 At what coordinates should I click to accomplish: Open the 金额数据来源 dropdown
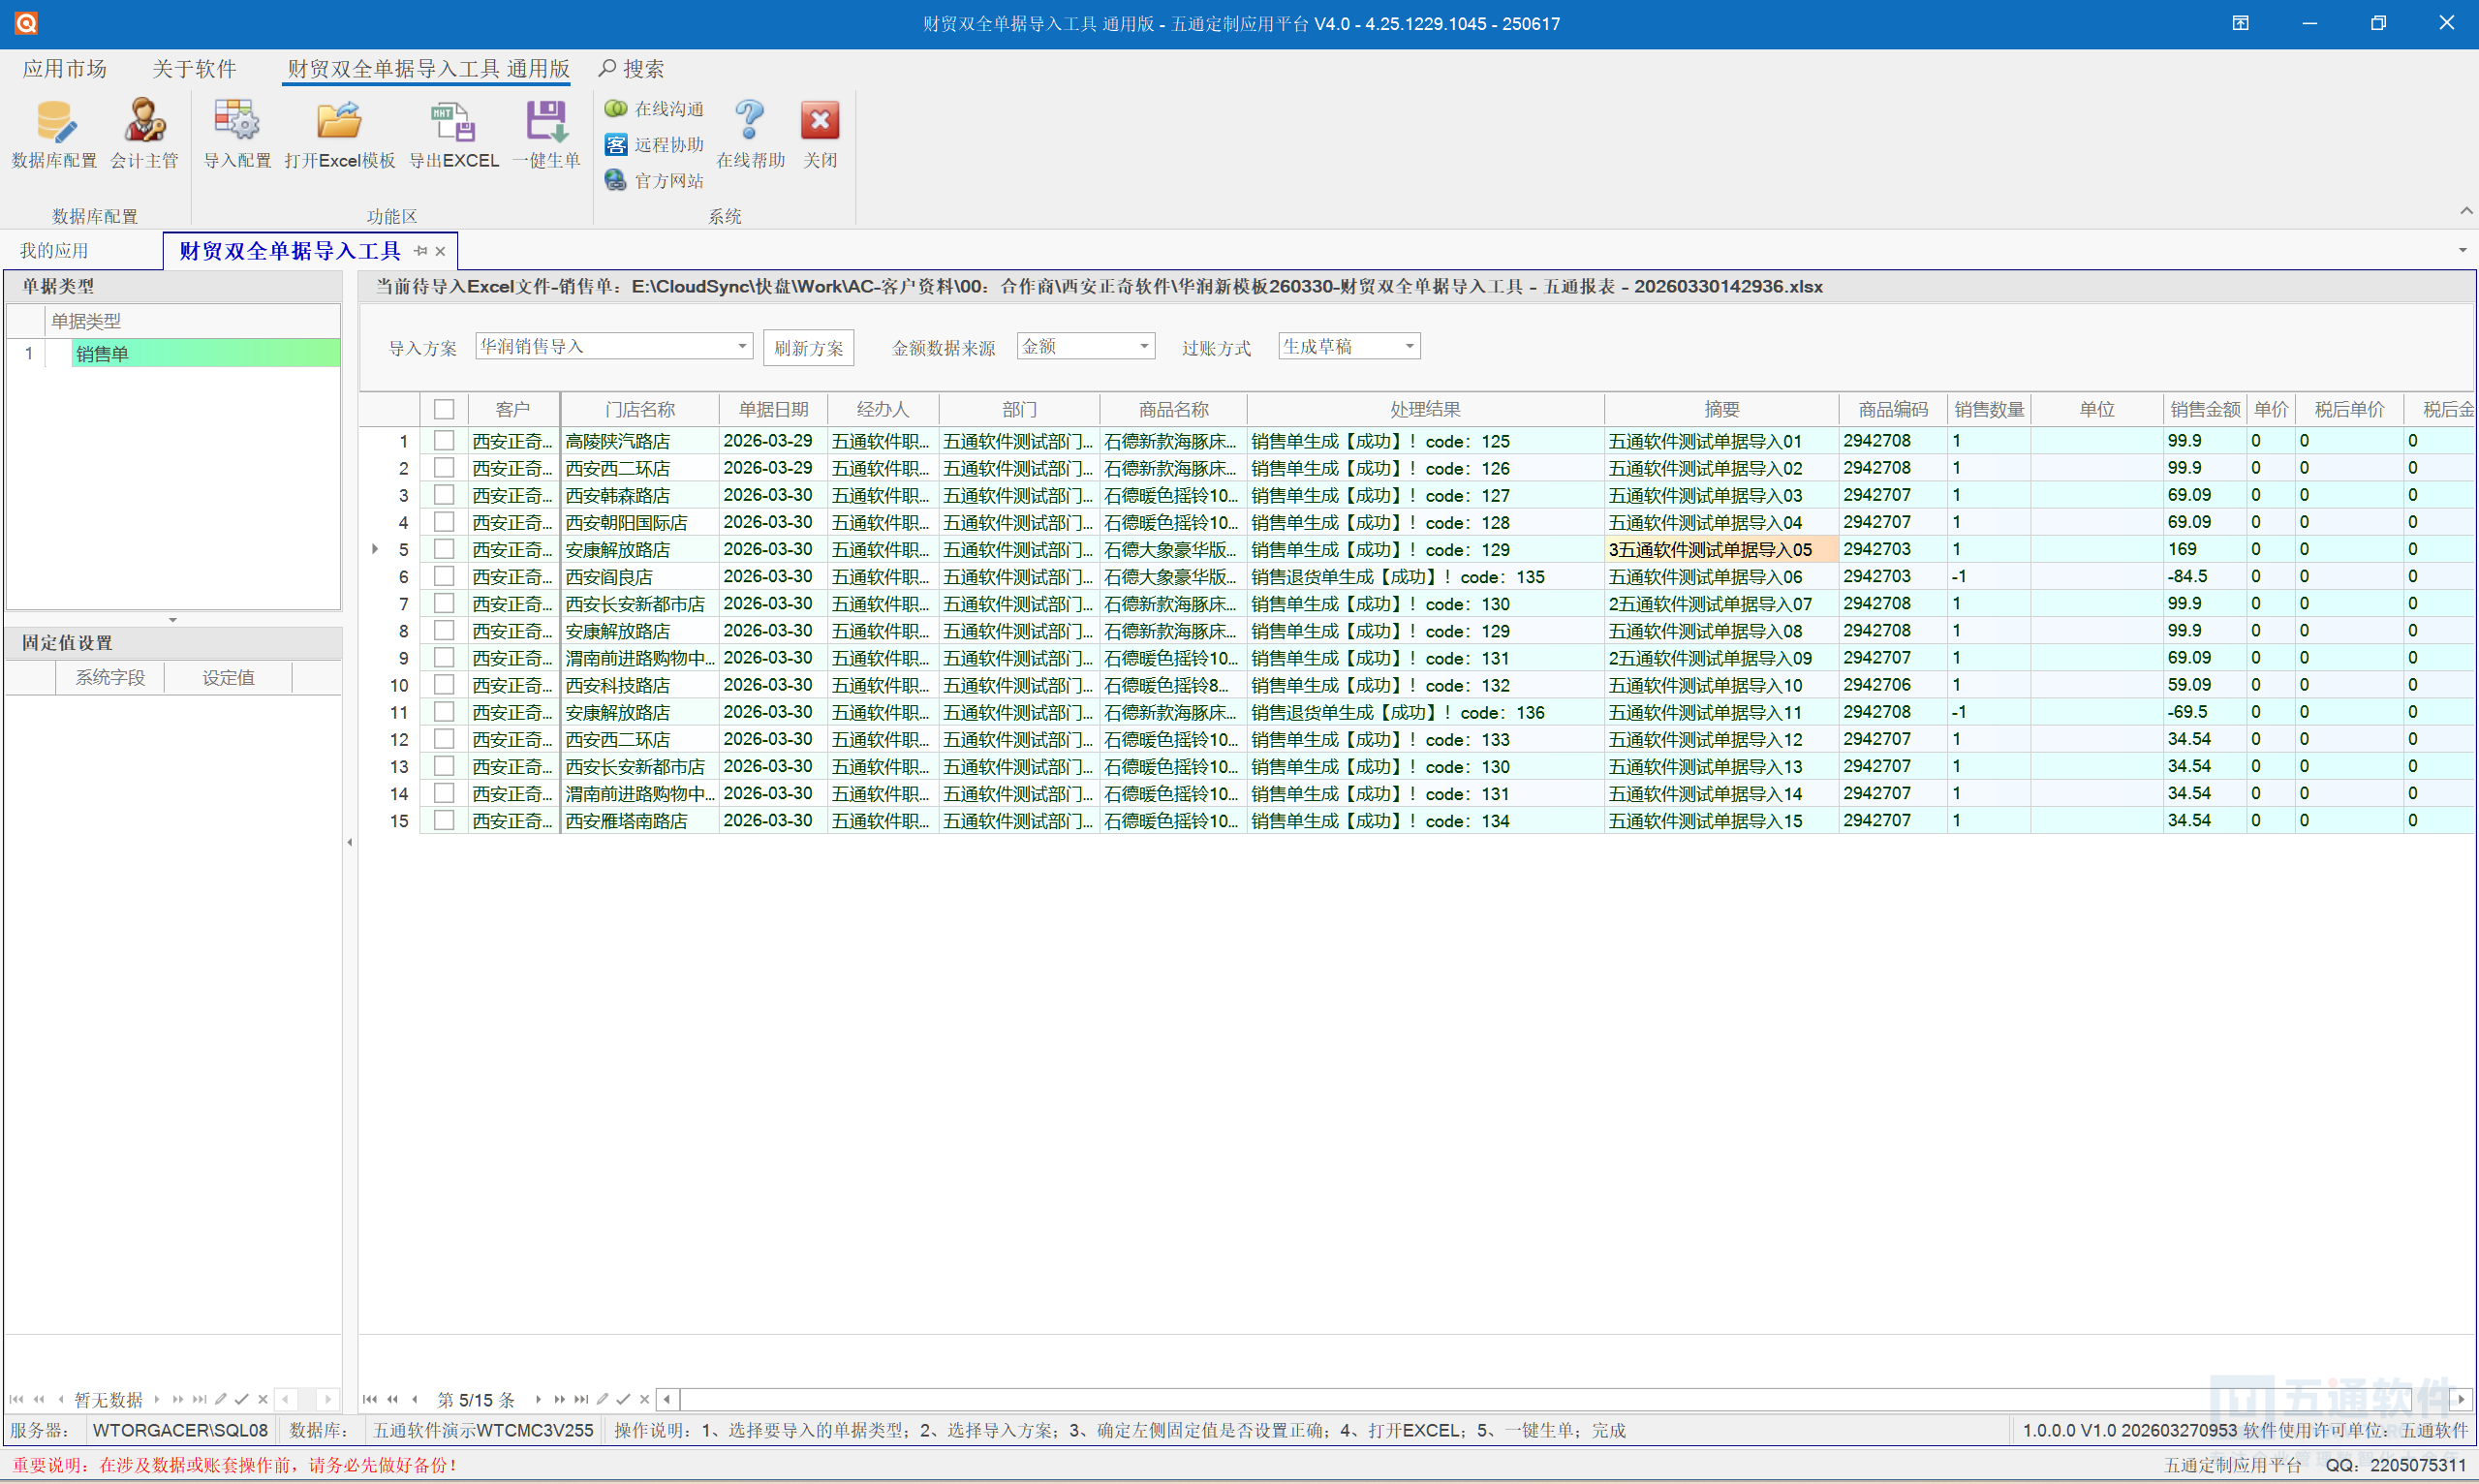pyautogui.click(x=1143, y=346)
